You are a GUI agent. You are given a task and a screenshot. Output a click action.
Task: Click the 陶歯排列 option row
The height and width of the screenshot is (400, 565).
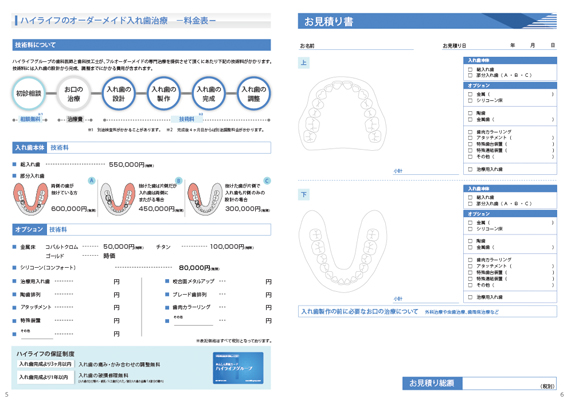[x=66, y=295]
